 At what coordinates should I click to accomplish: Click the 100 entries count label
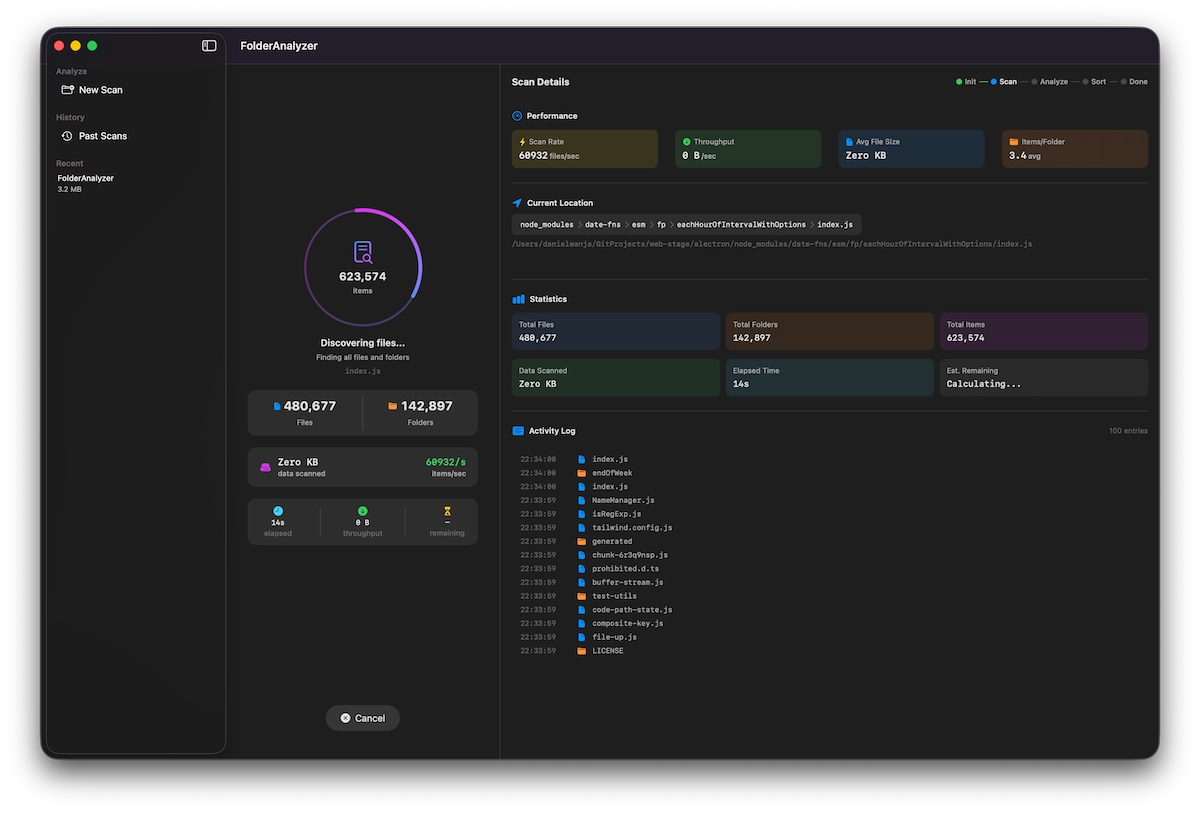point(1128,431)
